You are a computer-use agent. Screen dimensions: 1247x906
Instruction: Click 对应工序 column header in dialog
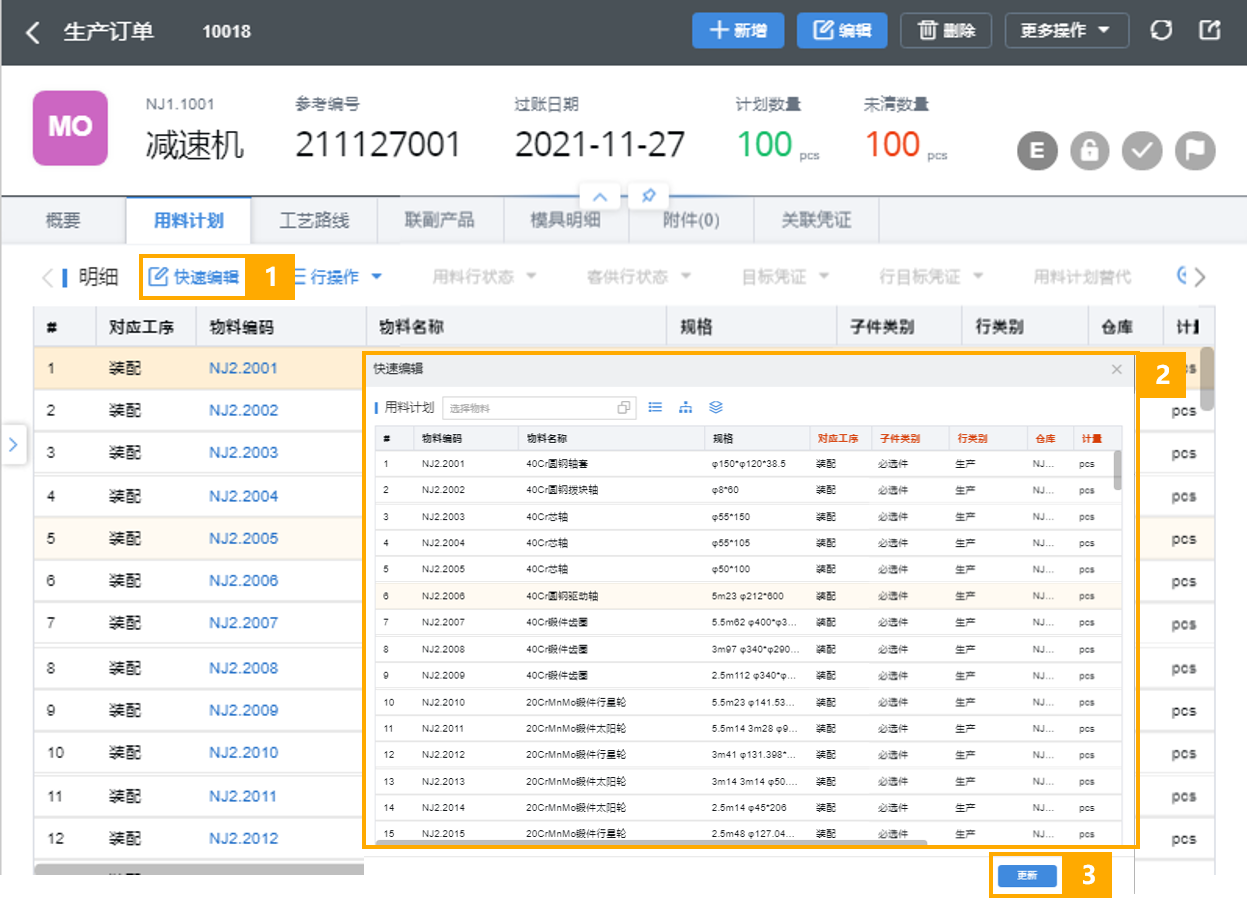(838, 438)
